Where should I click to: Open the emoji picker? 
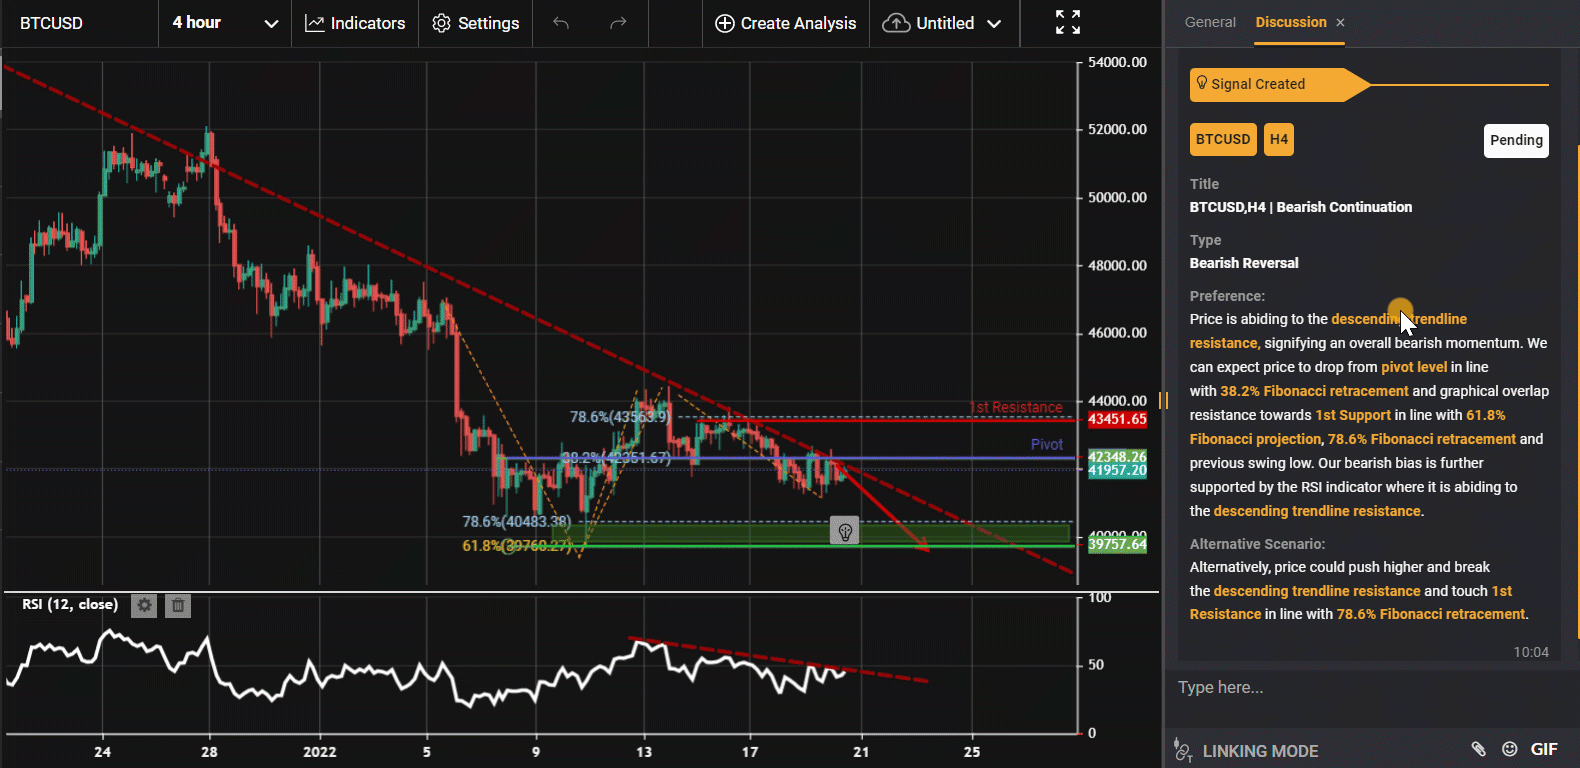1510,749
